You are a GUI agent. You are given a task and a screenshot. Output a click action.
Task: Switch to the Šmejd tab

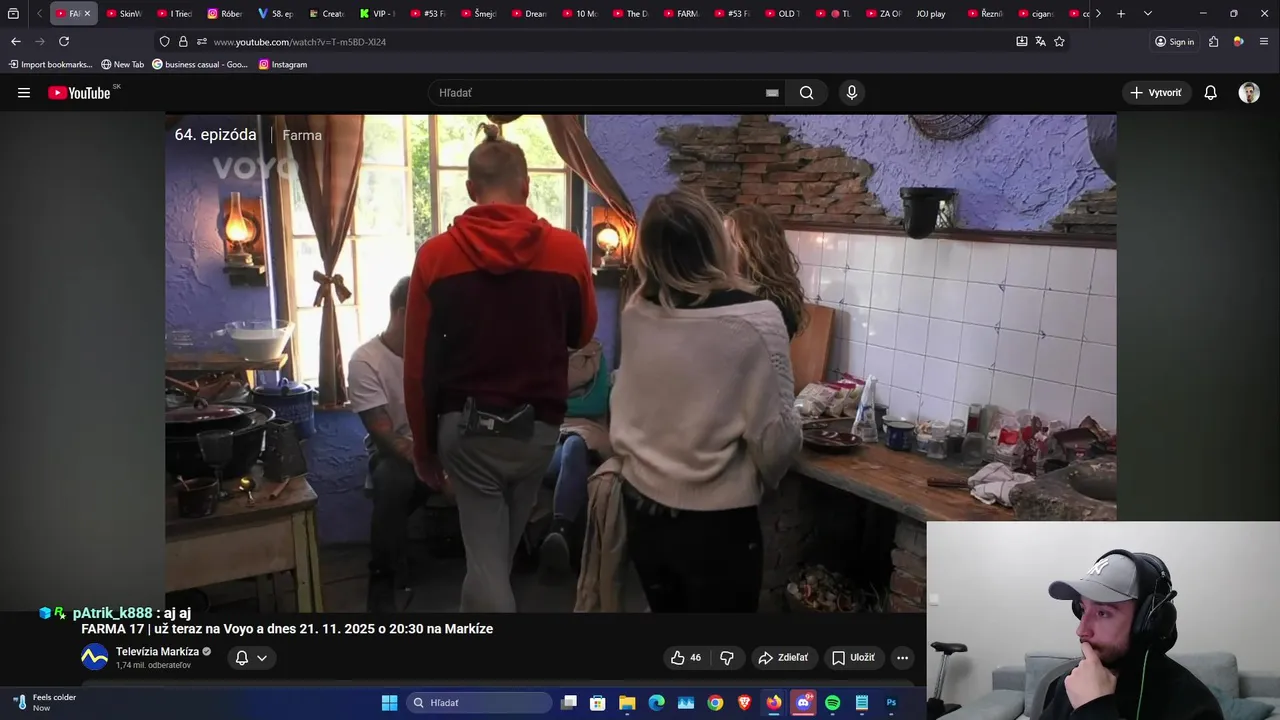[x=478, y=14]
